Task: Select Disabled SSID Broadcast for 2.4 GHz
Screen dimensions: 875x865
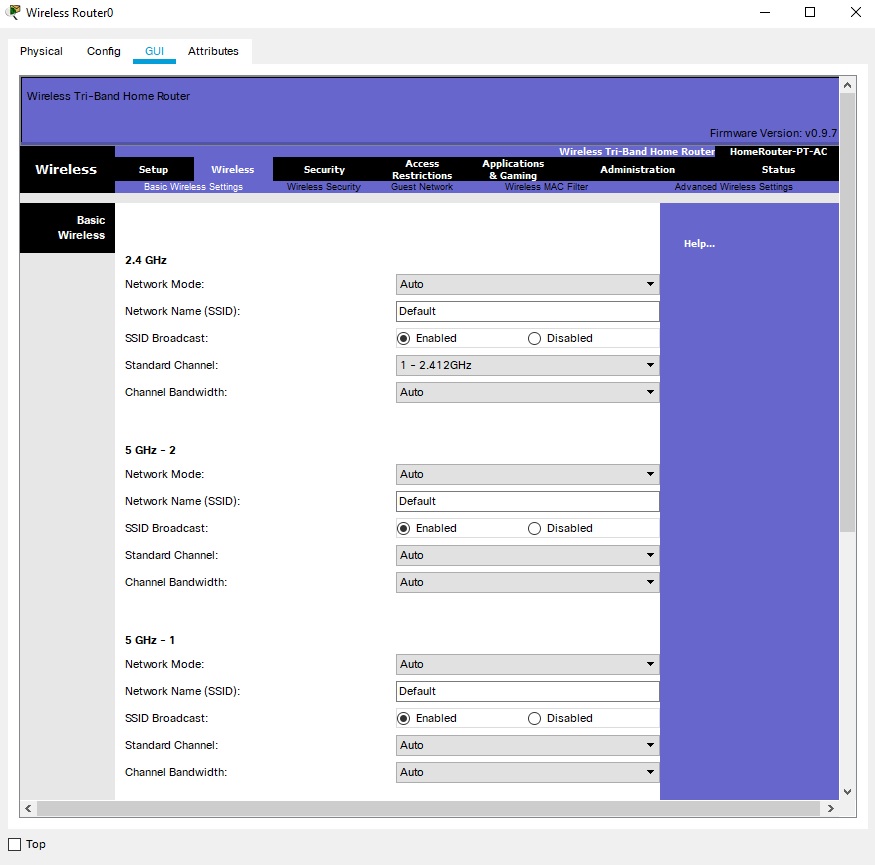Action: [x=534, y=338]
